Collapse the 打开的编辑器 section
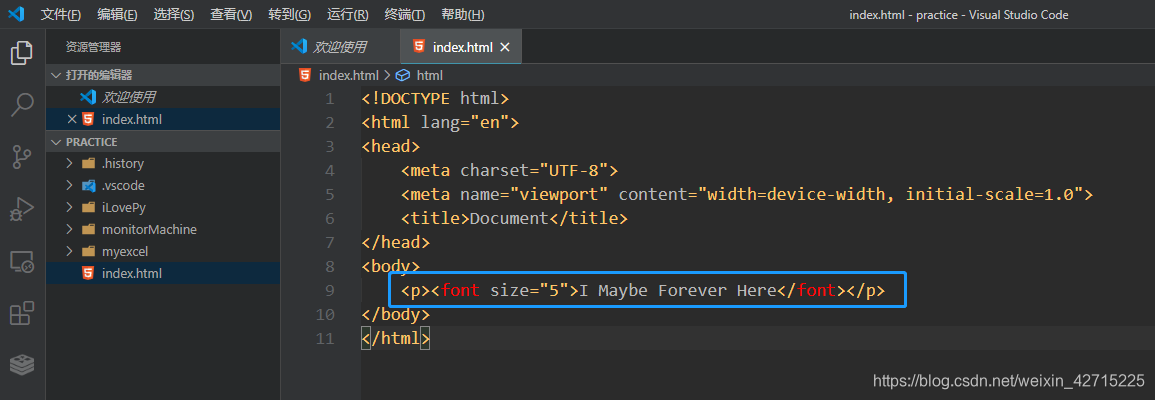 [x=163, y=75]
